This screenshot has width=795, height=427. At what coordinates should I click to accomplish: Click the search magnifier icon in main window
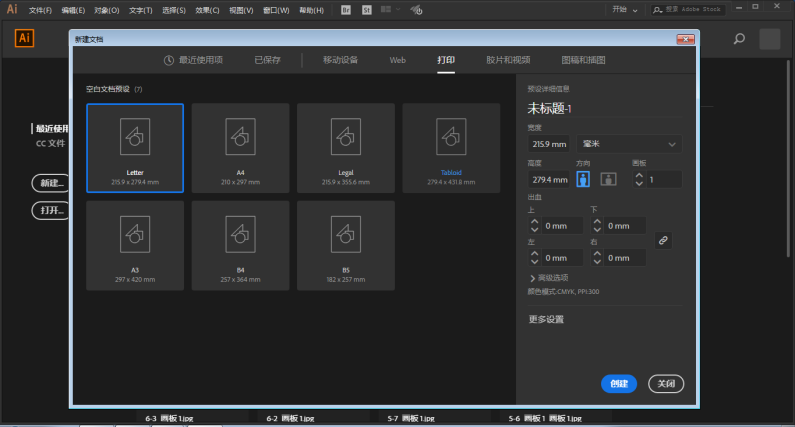(x=739, y=39)
